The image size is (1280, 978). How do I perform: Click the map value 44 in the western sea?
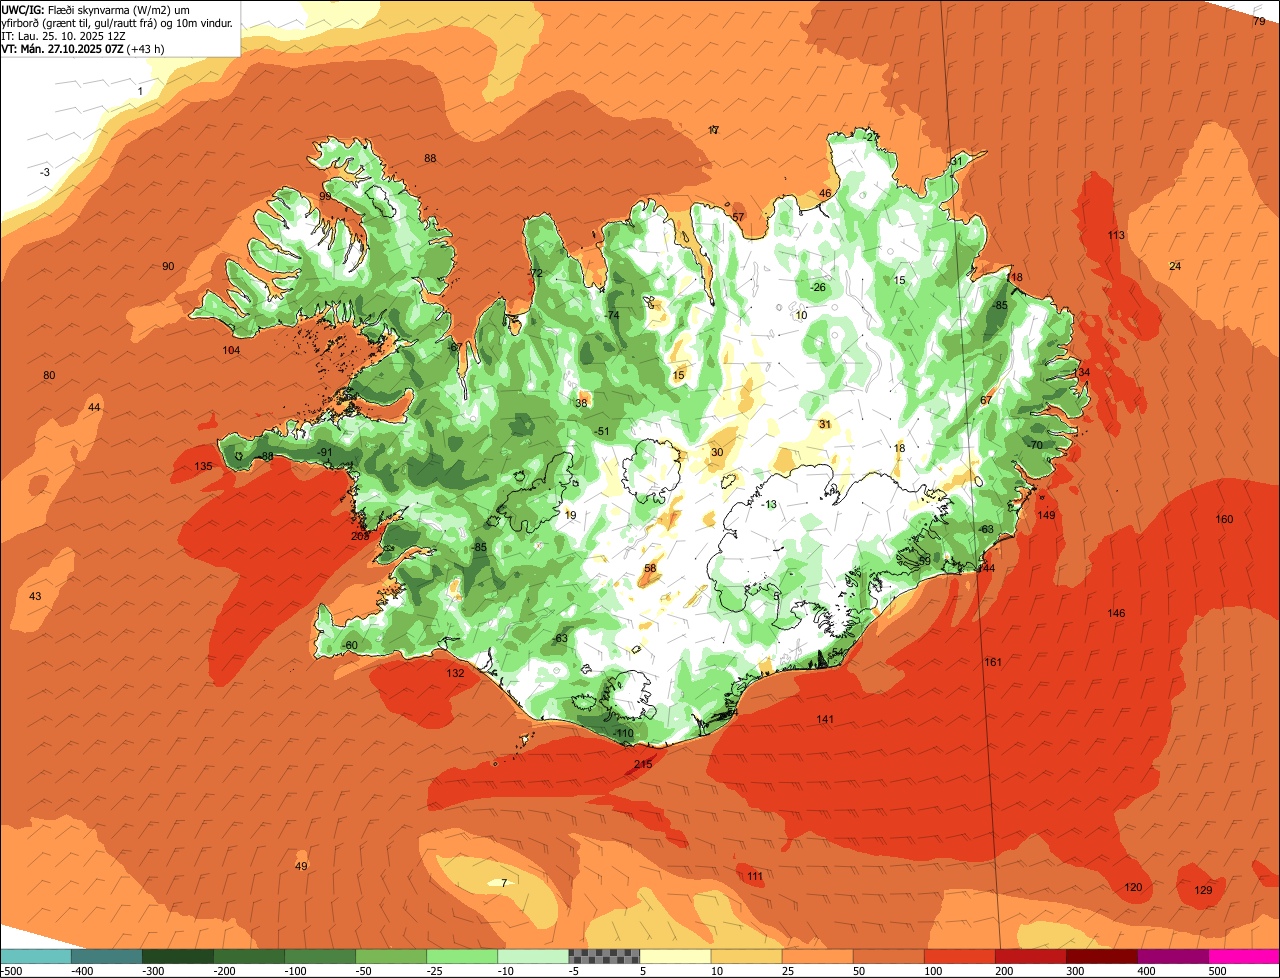[94, 407]
